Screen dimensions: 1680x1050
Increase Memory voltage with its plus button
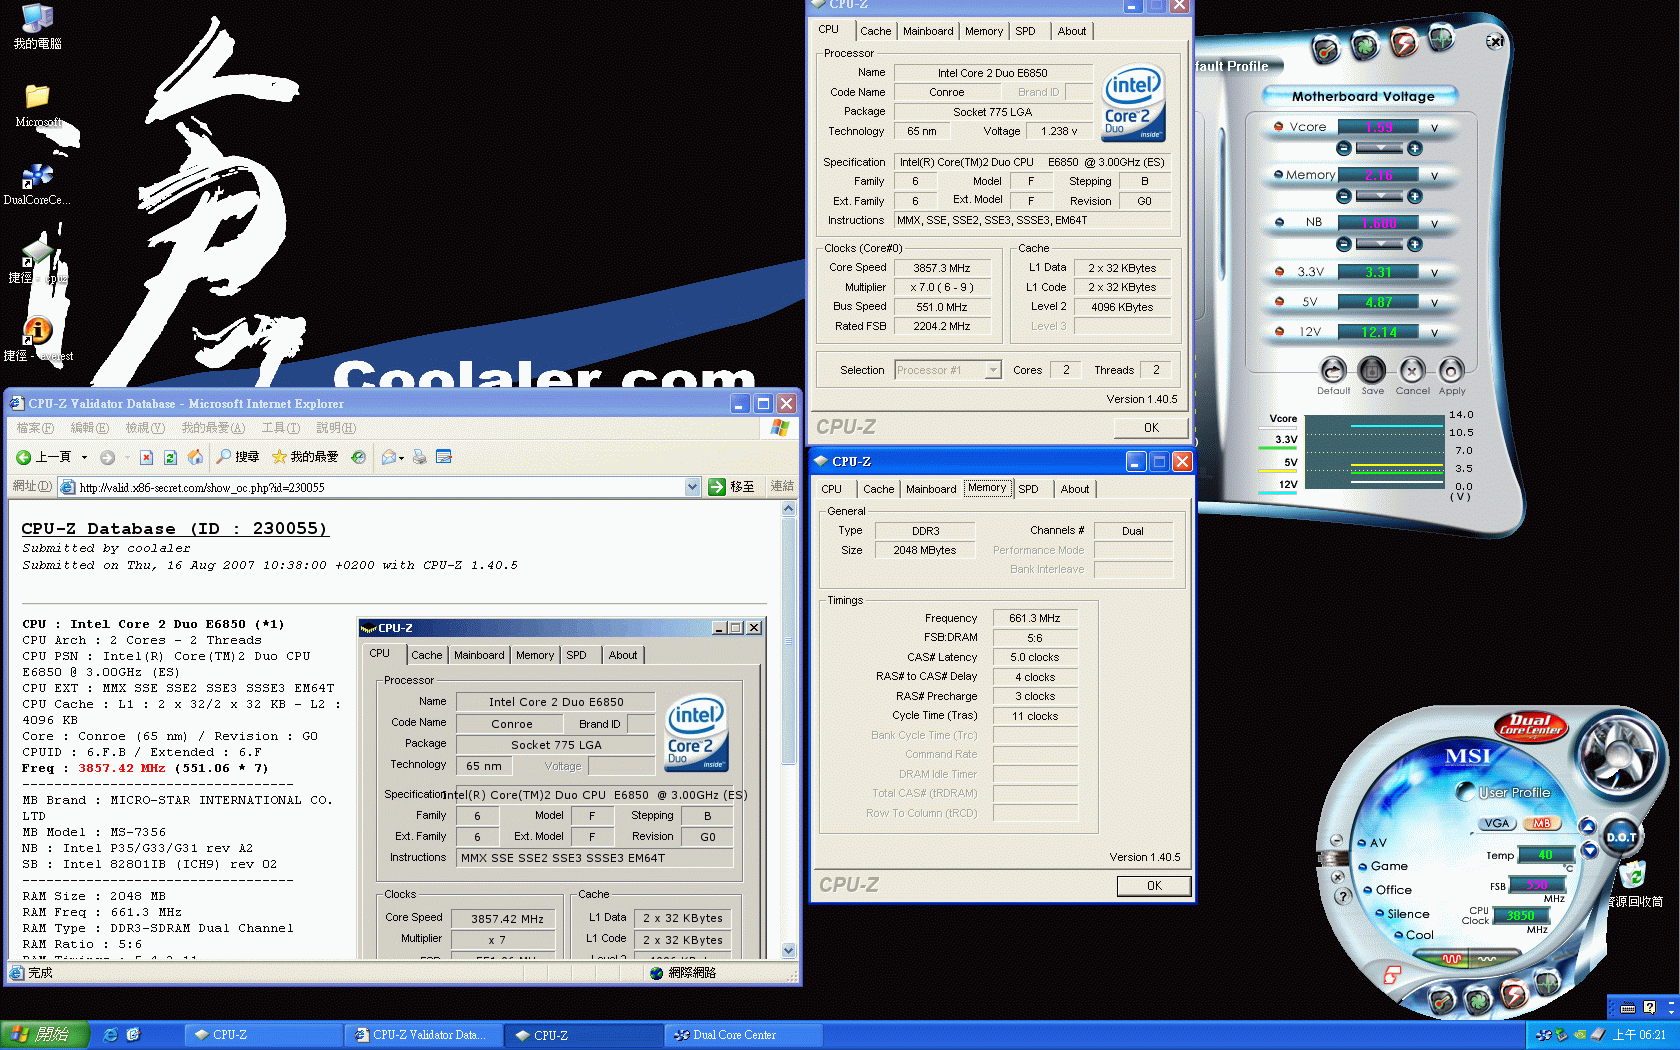coord(1414,196)
